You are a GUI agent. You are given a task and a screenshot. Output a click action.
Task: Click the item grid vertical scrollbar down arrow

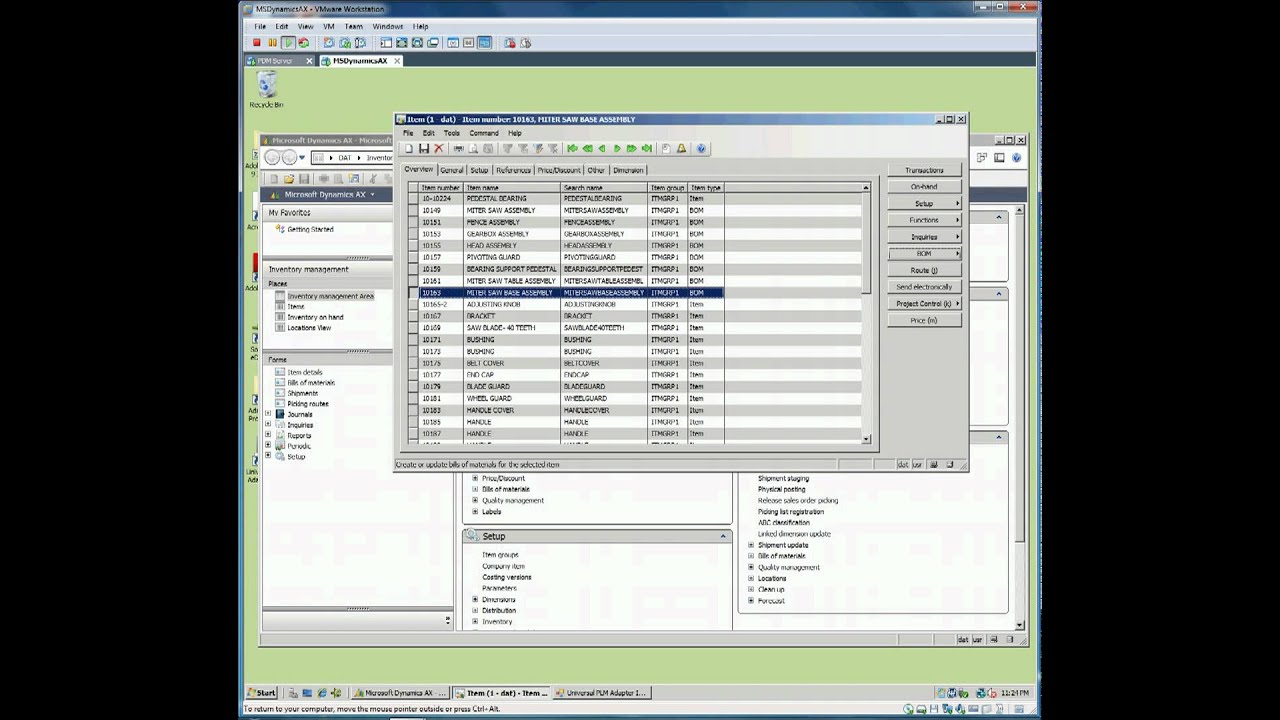point(866,438)
